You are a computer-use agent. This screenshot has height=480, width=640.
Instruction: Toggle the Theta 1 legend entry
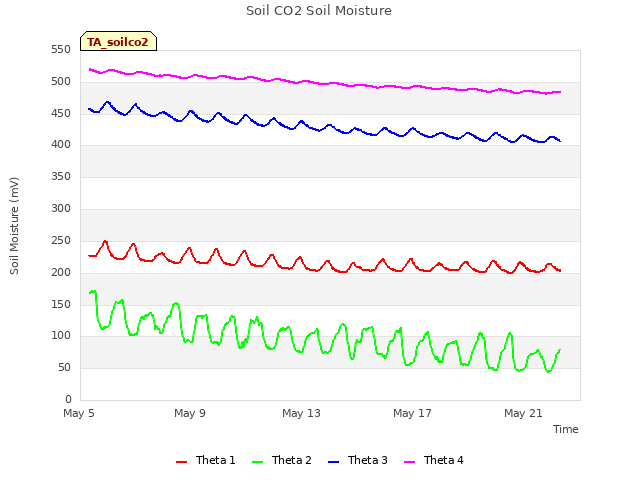[206, 460]
